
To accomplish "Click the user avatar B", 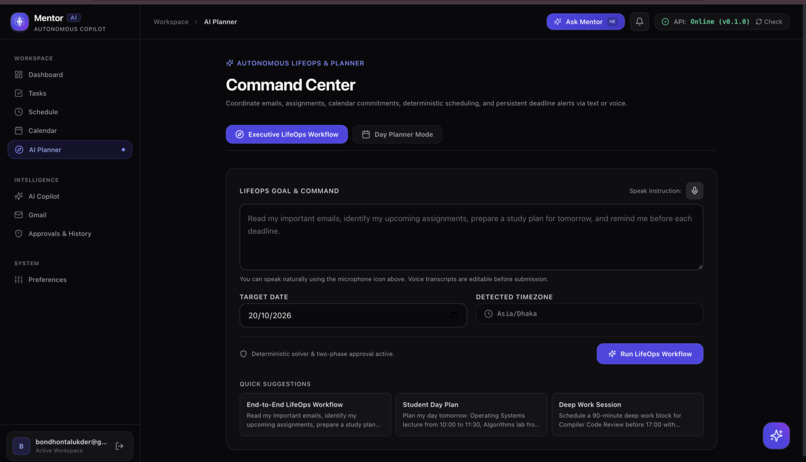I will point(21,446).
